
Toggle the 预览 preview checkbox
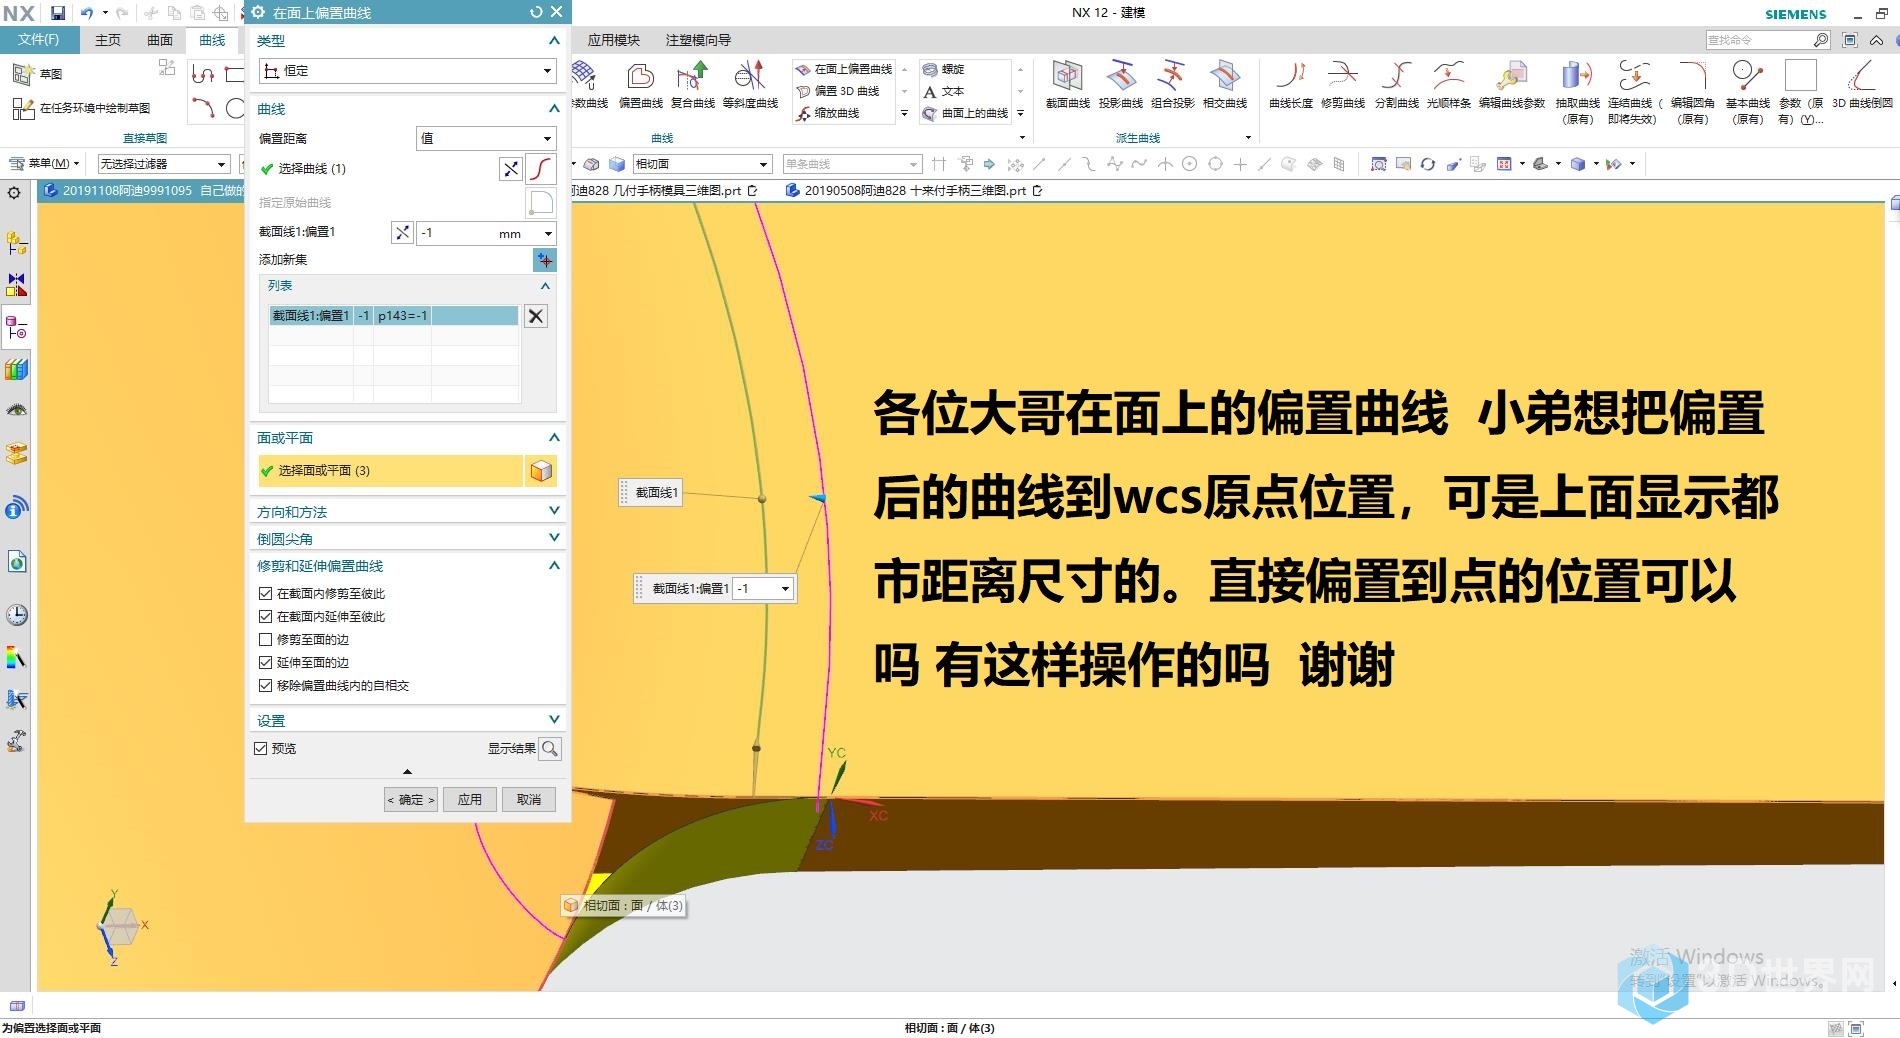(261, 748)
